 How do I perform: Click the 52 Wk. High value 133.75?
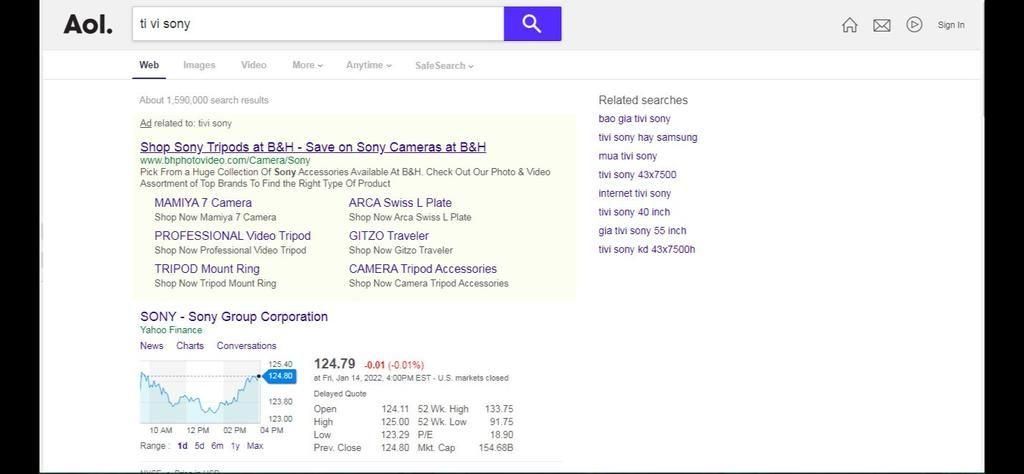499,409
